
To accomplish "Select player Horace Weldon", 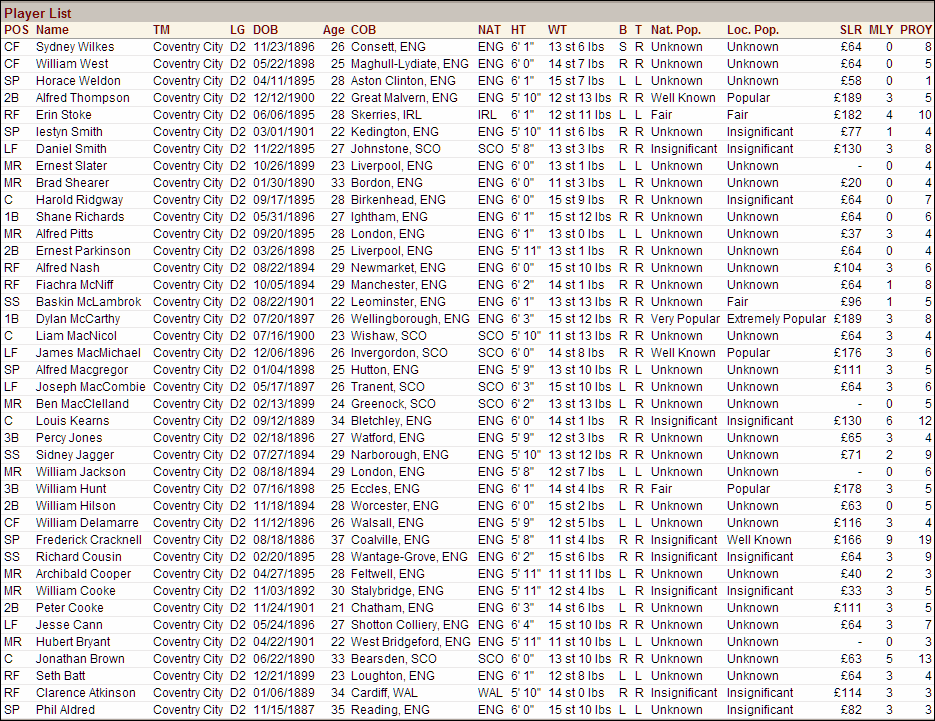I will (x=78, y=81).
